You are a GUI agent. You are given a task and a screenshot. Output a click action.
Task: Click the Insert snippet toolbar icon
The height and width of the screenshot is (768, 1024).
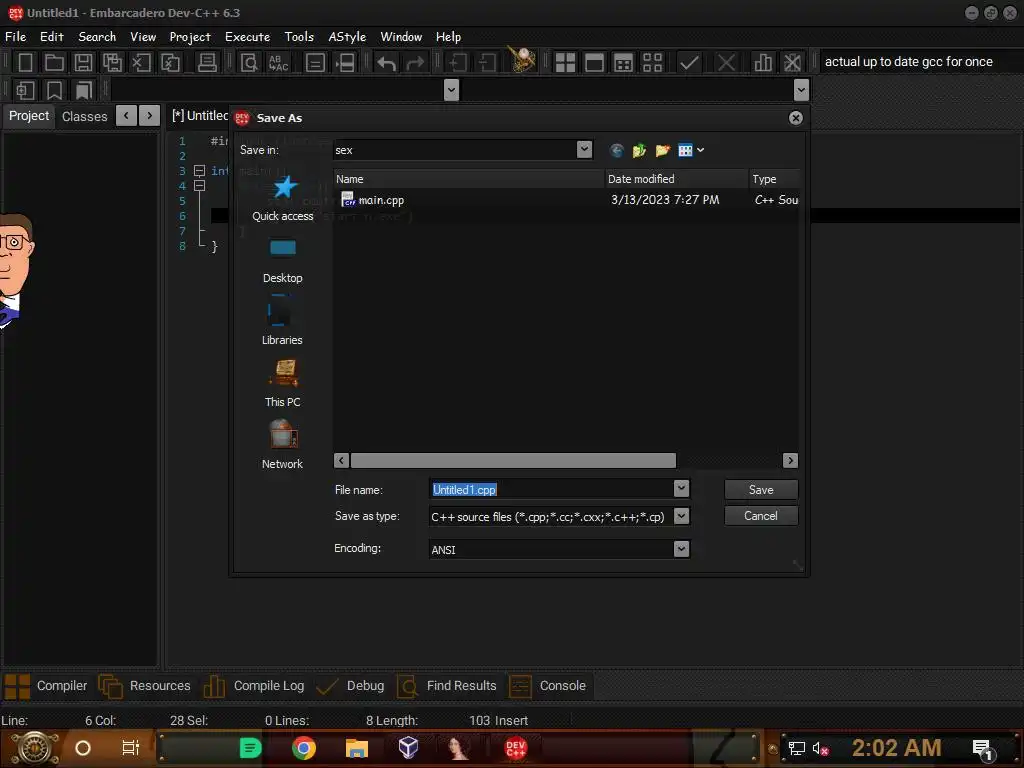pos(25,90)
